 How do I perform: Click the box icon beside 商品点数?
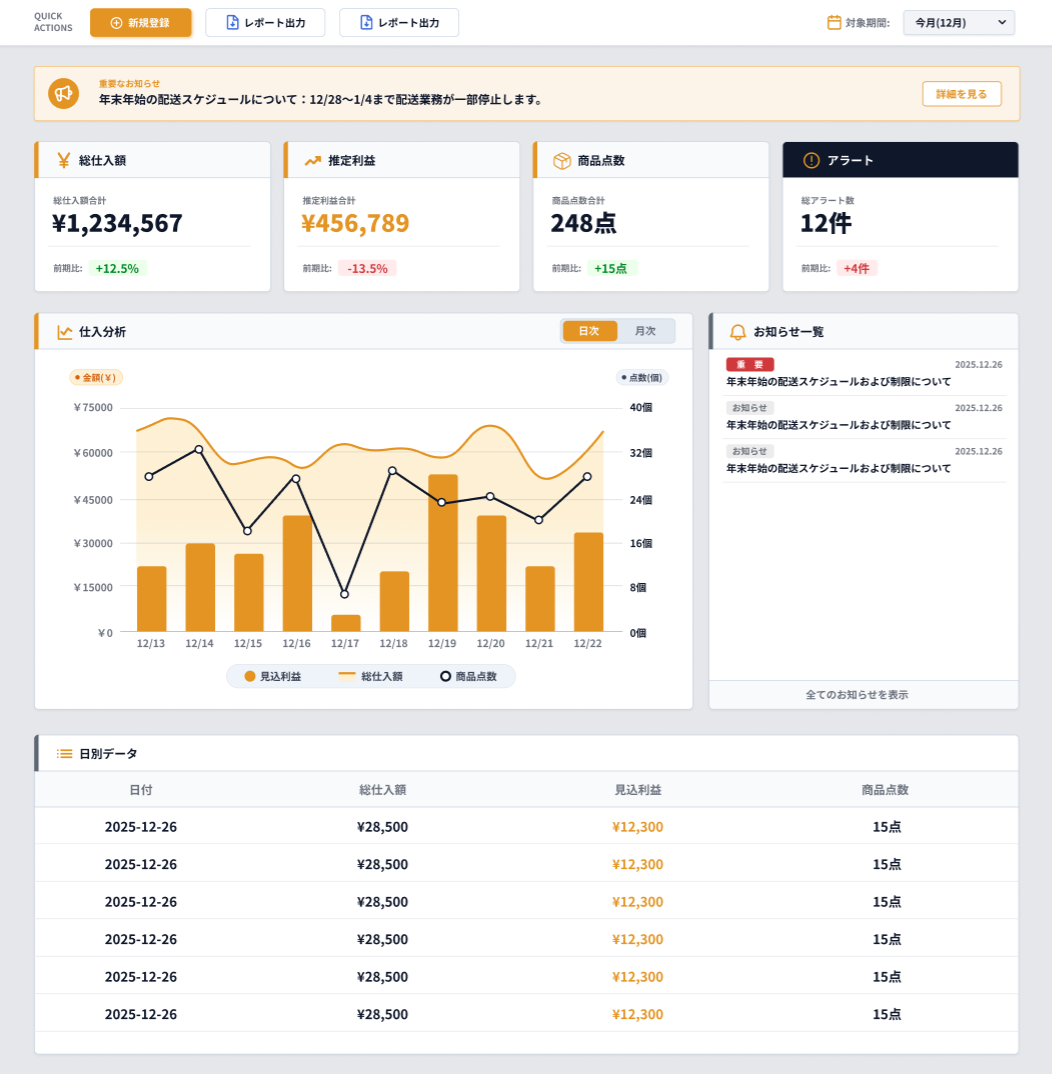click(562, 160)
